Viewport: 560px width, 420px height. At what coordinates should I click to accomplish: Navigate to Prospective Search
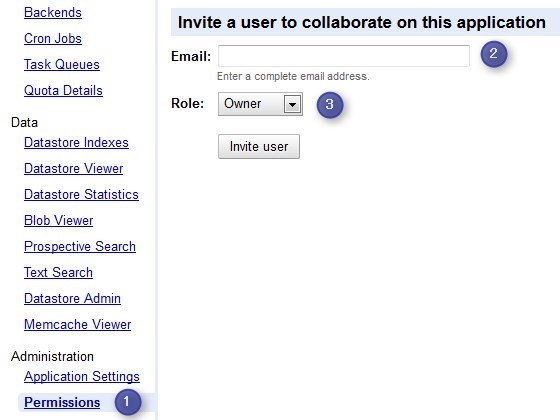[80, 247]
